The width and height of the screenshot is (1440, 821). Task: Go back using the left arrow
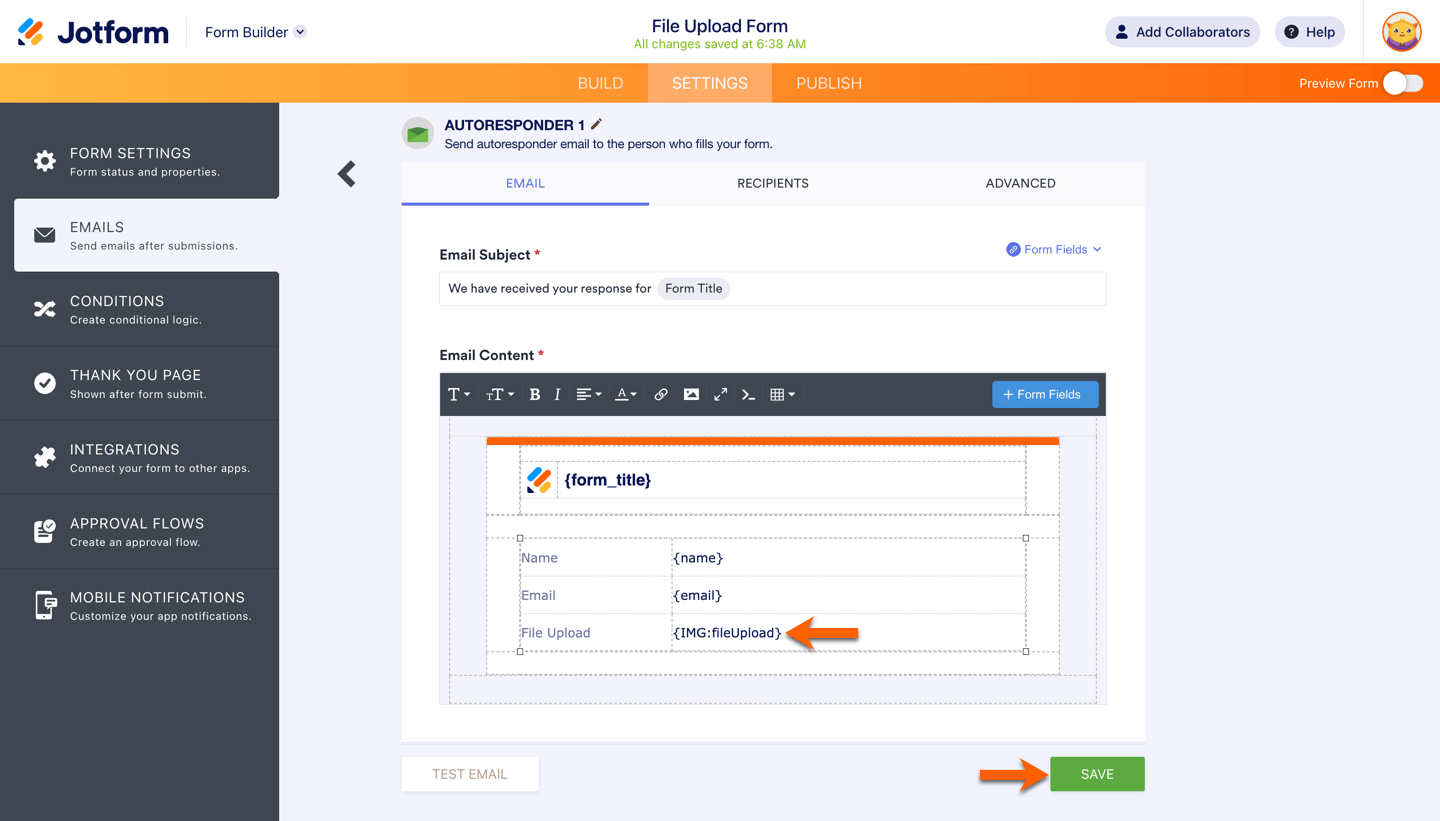(347, 174)
